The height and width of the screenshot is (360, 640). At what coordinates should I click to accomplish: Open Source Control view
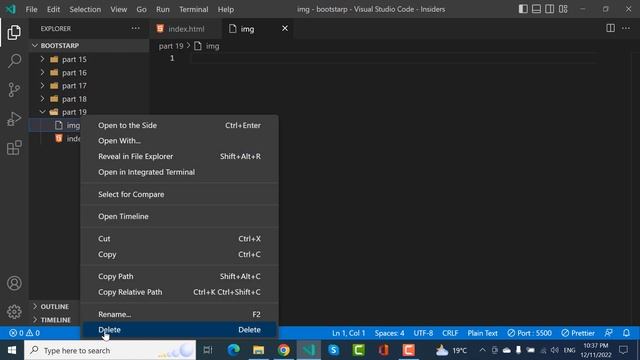point(14,90)
